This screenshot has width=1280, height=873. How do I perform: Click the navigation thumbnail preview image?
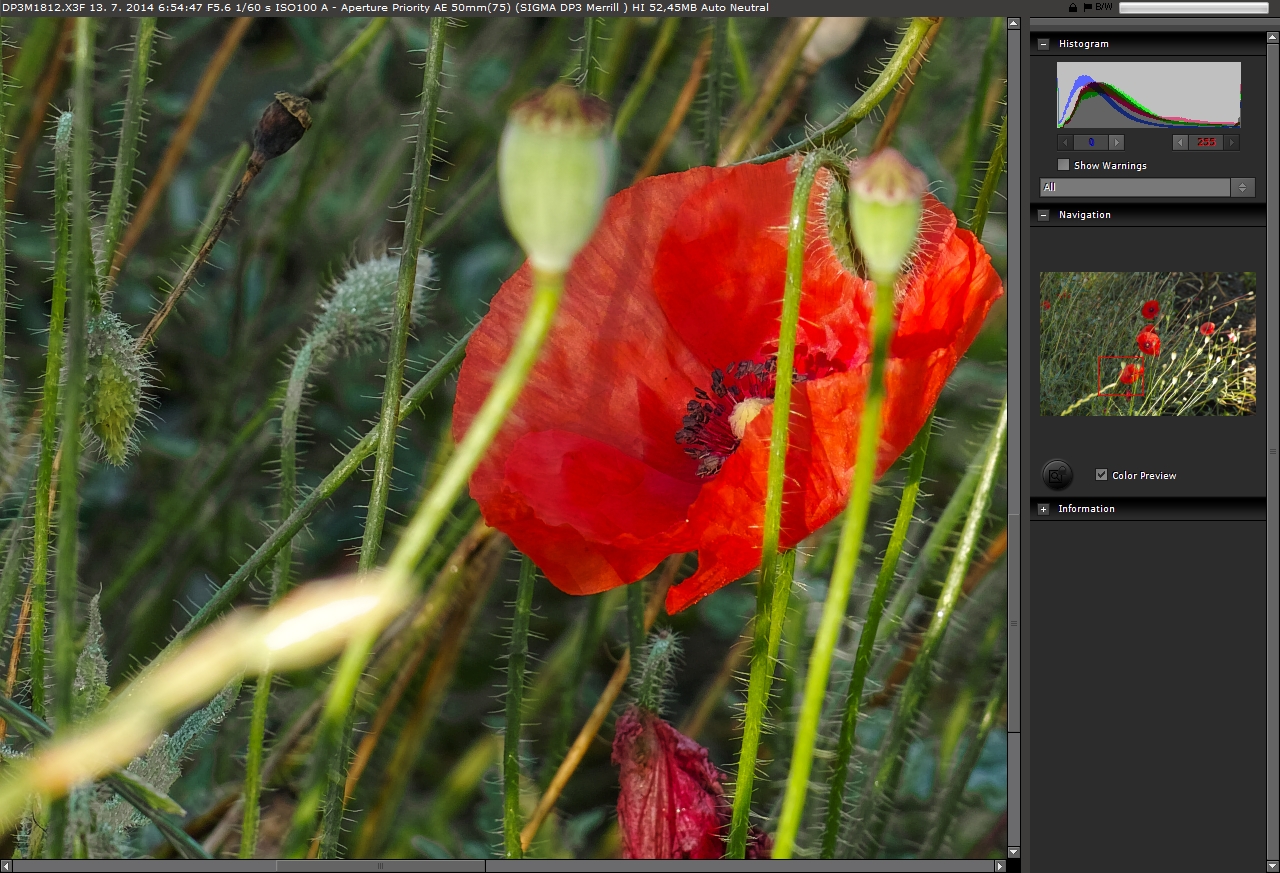click(x=1147, y=343)
